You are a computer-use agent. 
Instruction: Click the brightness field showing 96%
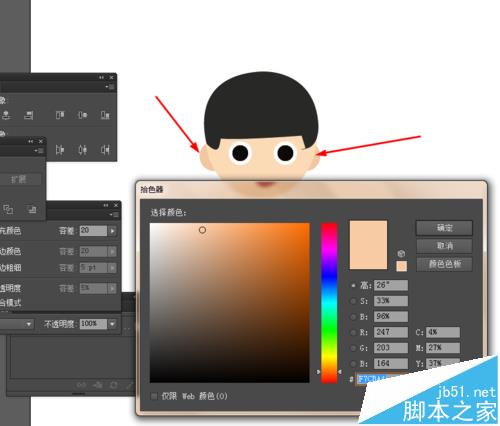coord(391,317)
